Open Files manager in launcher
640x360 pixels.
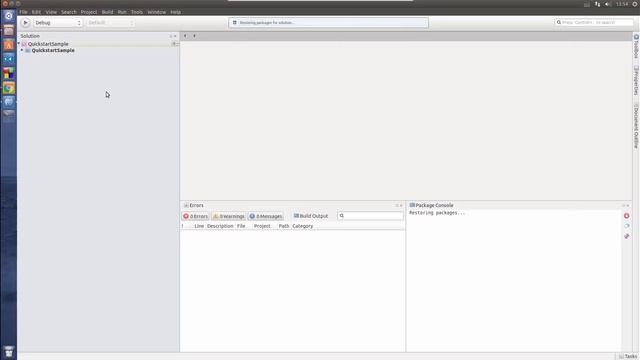click(x=9, y=31)
